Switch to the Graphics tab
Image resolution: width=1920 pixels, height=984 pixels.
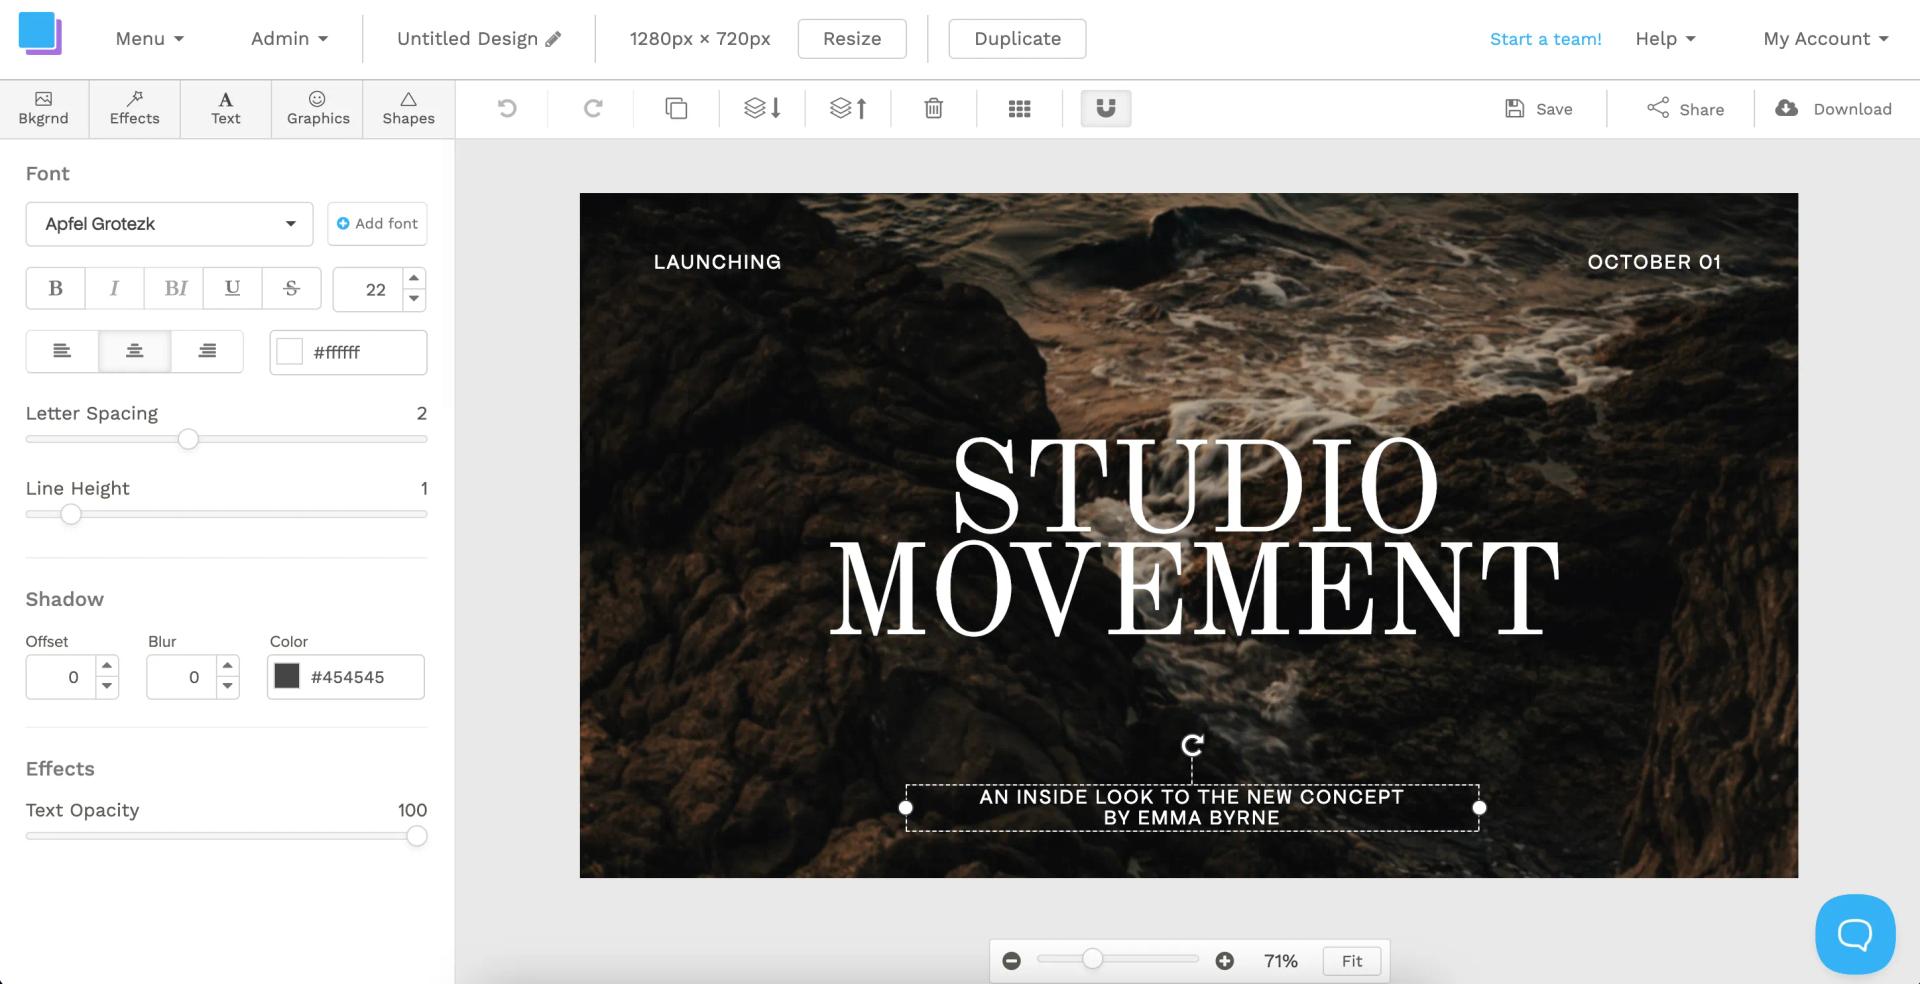[318, 108]
